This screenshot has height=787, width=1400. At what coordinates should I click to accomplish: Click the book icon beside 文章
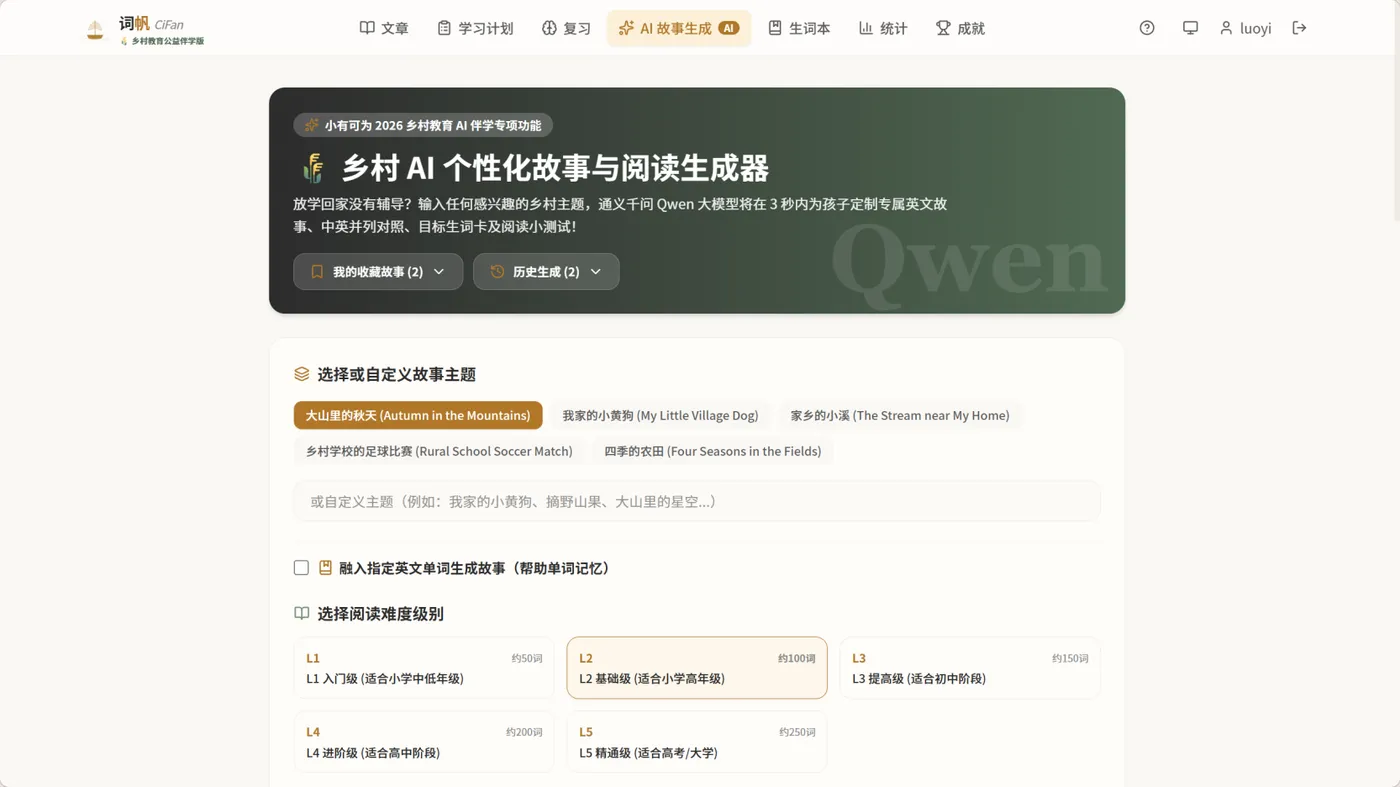[367, 28]
